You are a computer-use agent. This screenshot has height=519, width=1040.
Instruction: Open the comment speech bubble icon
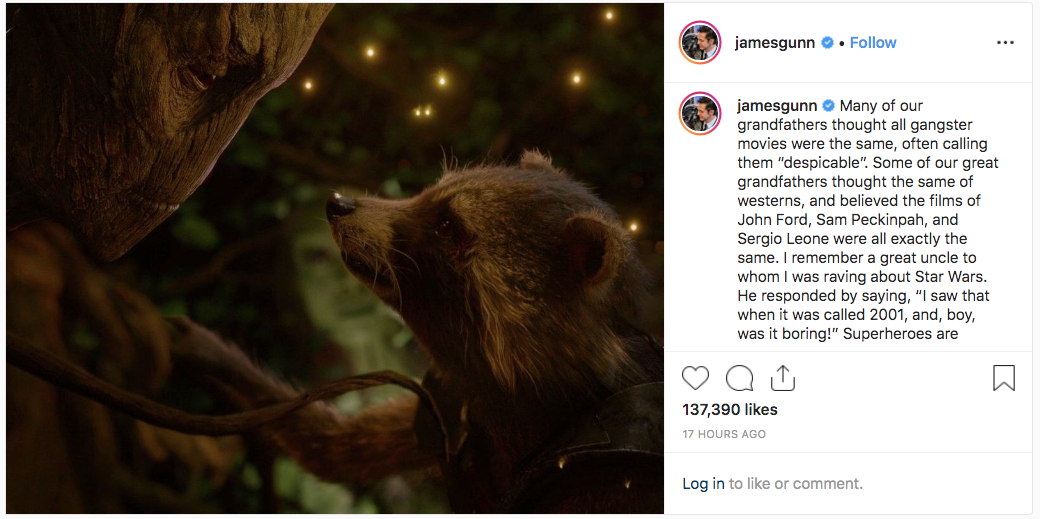(x=739, y=378)
